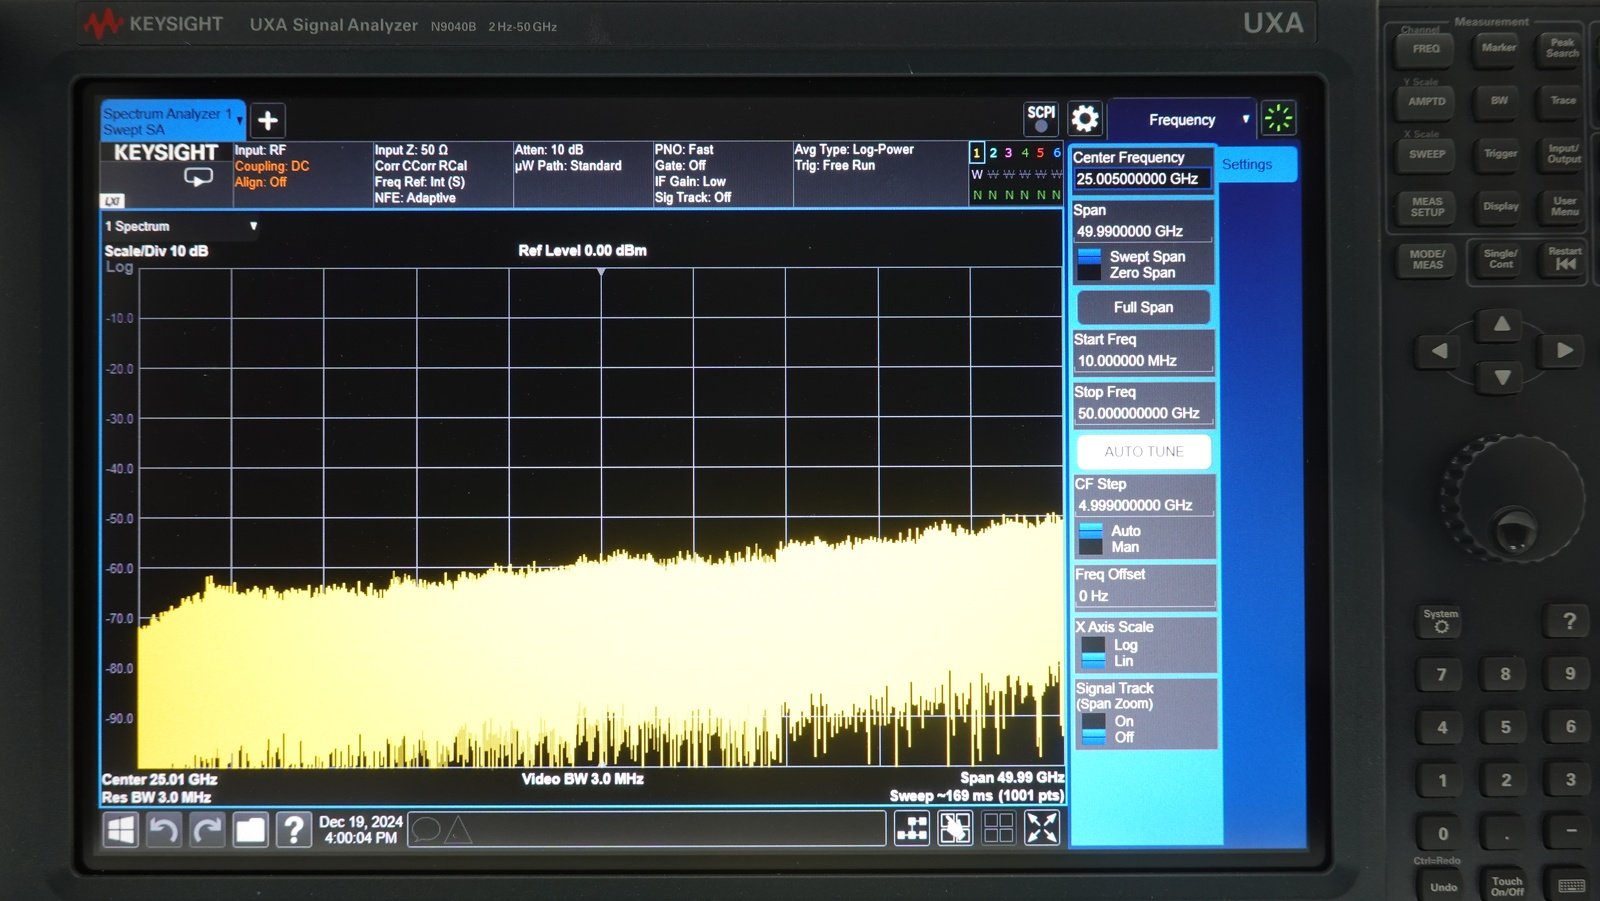Open help with the question mark icon
The width and height of the screenshot is (1600, 901).
(293, 829)
